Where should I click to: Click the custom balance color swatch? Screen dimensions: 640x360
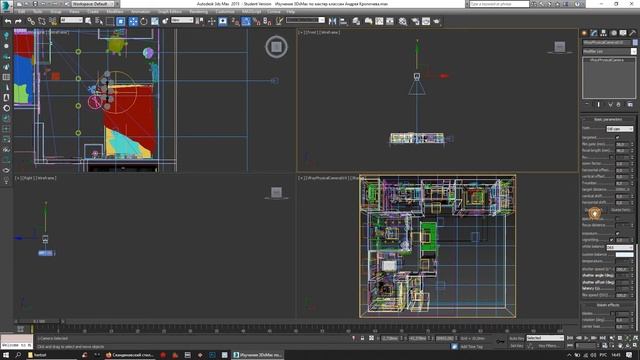point(624,255)
